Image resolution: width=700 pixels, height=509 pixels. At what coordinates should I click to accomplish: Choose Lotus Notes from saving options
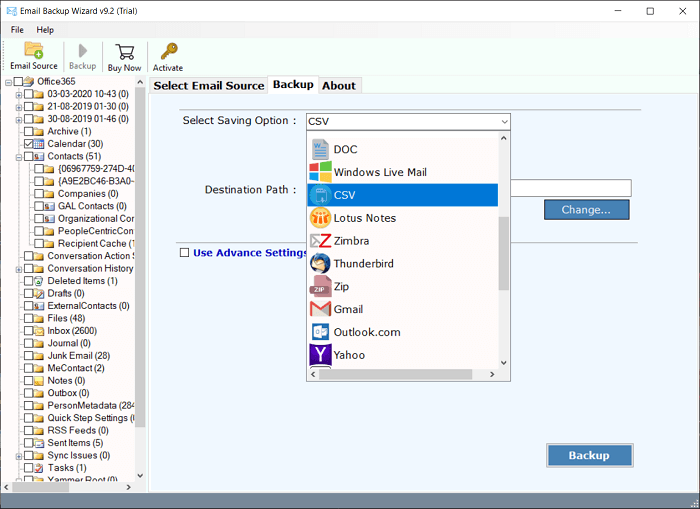point(403,218)
